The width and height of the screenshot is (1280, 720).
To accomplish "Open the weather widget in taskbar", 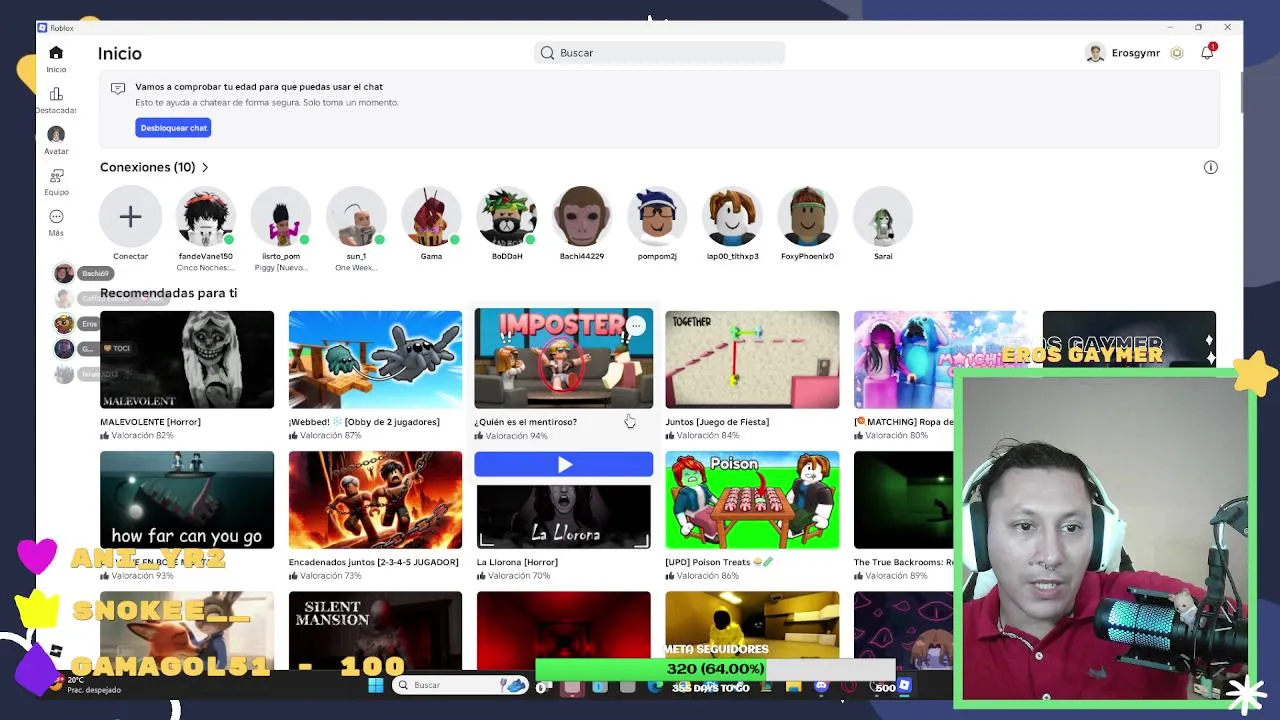I will [x=87, y=685].
